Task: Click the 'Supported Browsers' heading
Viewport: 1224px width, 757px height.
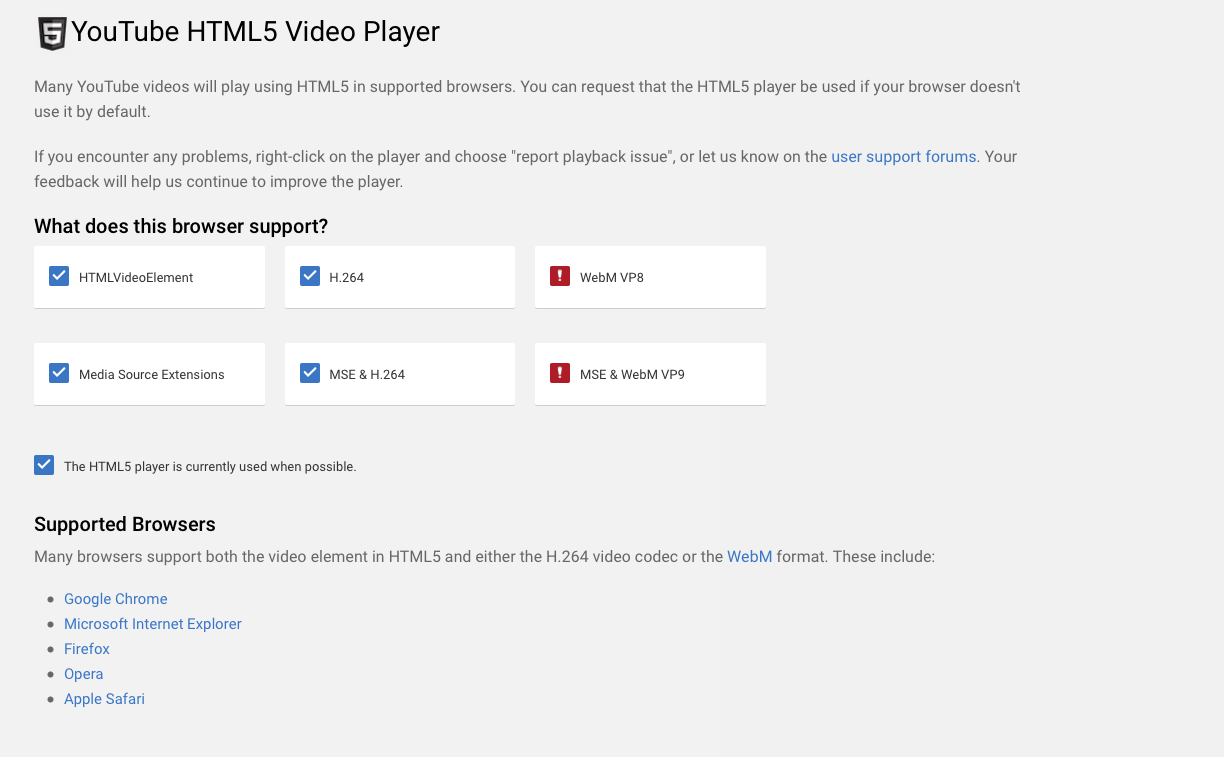Action: pos(125,525)
